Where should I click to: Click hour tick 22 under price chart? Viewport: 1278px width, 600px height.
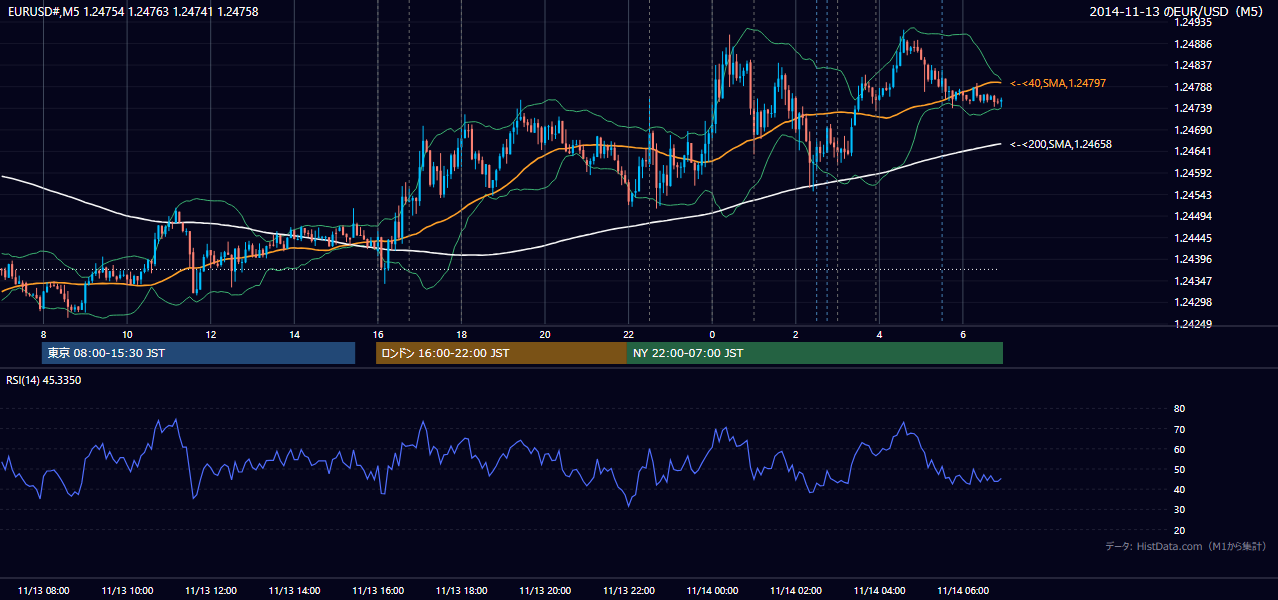pyautogui.click(x=628, y=334)
